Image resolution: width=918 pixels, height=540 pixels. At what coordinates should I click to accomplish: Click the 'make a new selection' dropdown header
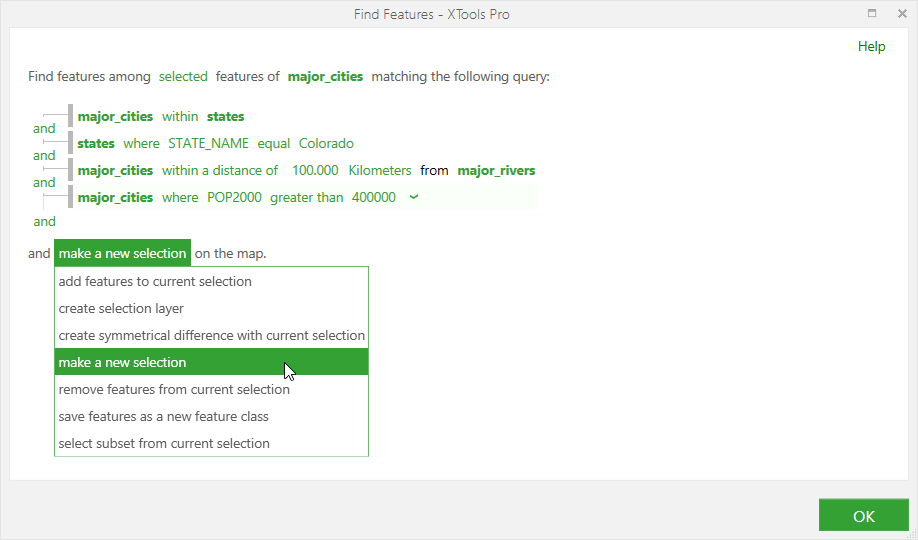[122, 253]
